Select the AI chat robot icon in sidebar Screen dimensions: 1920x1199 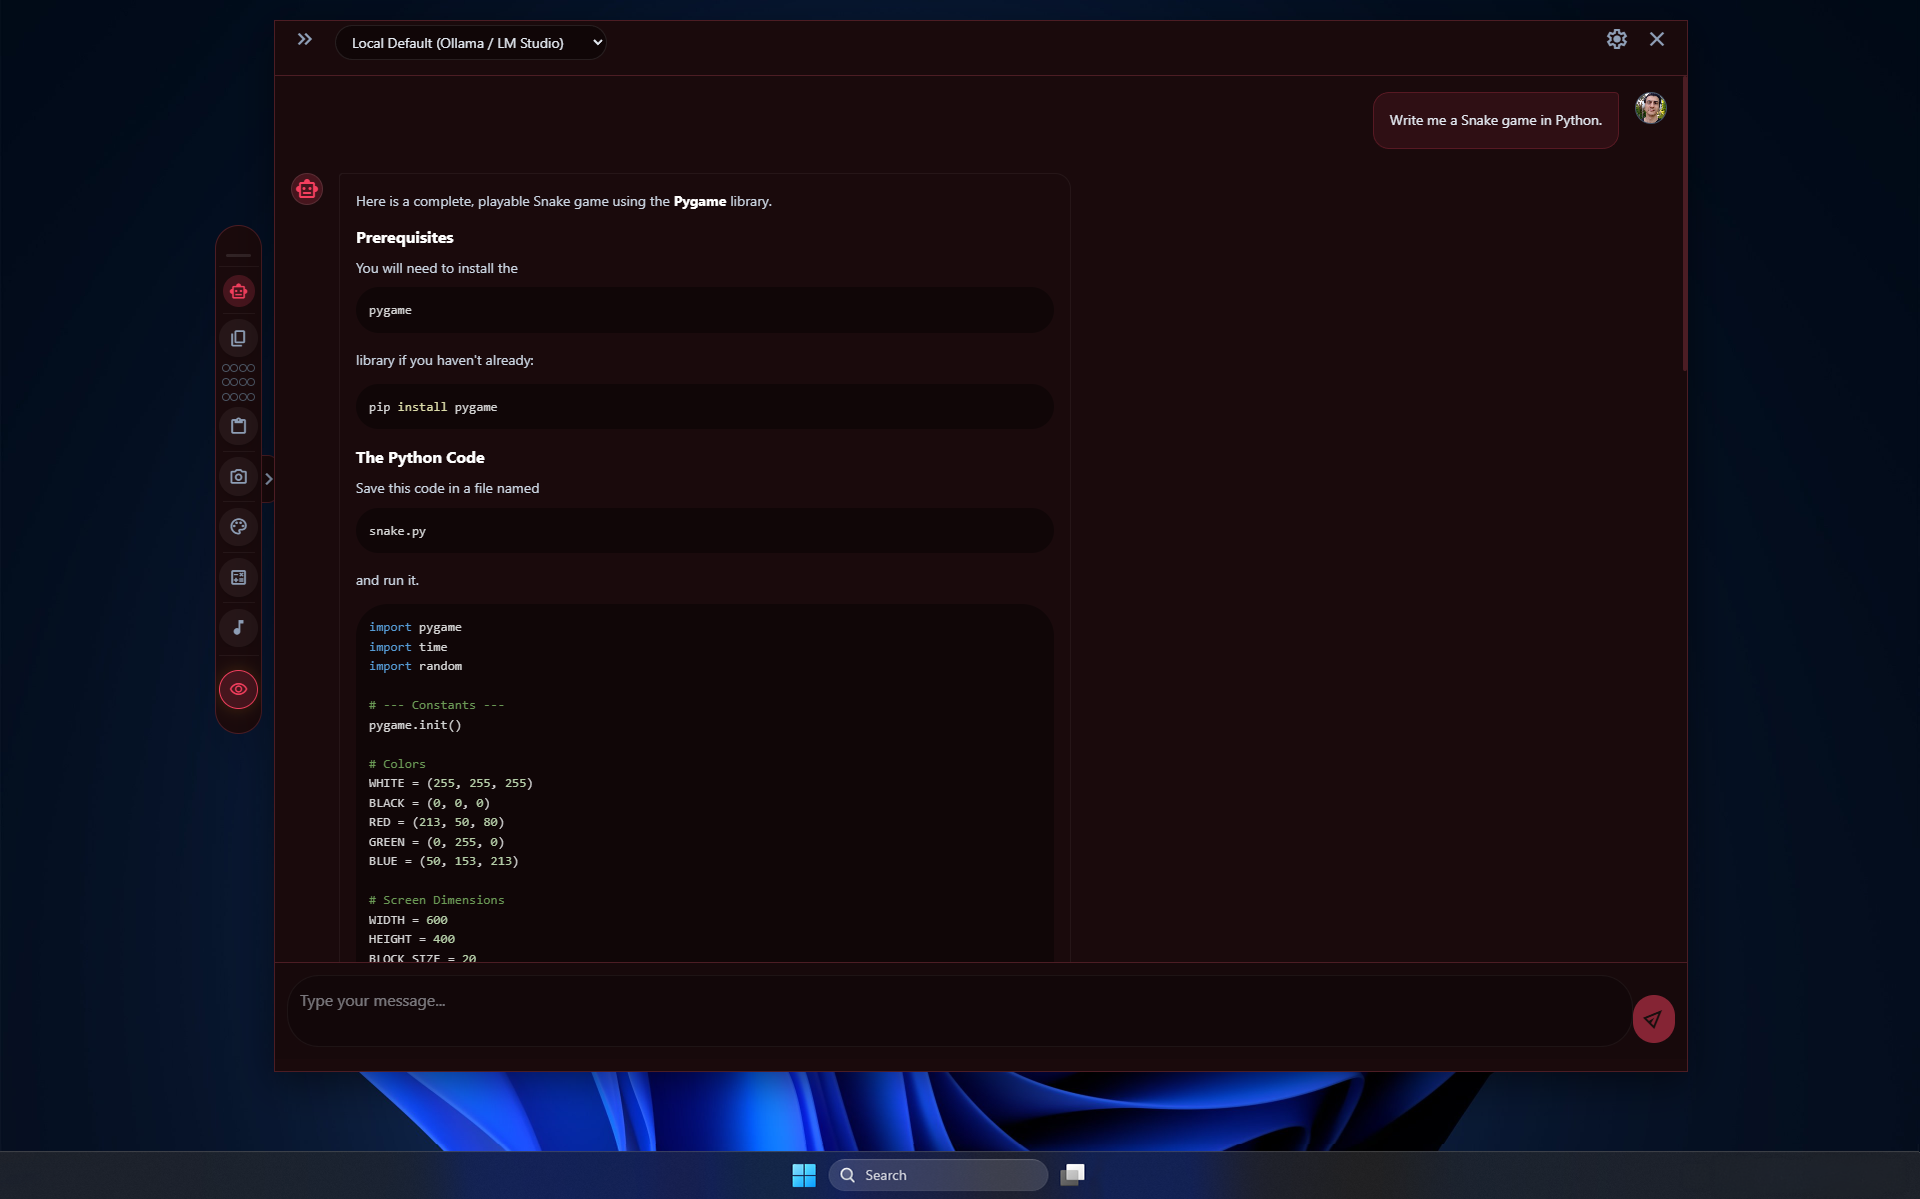click(238, 291)
